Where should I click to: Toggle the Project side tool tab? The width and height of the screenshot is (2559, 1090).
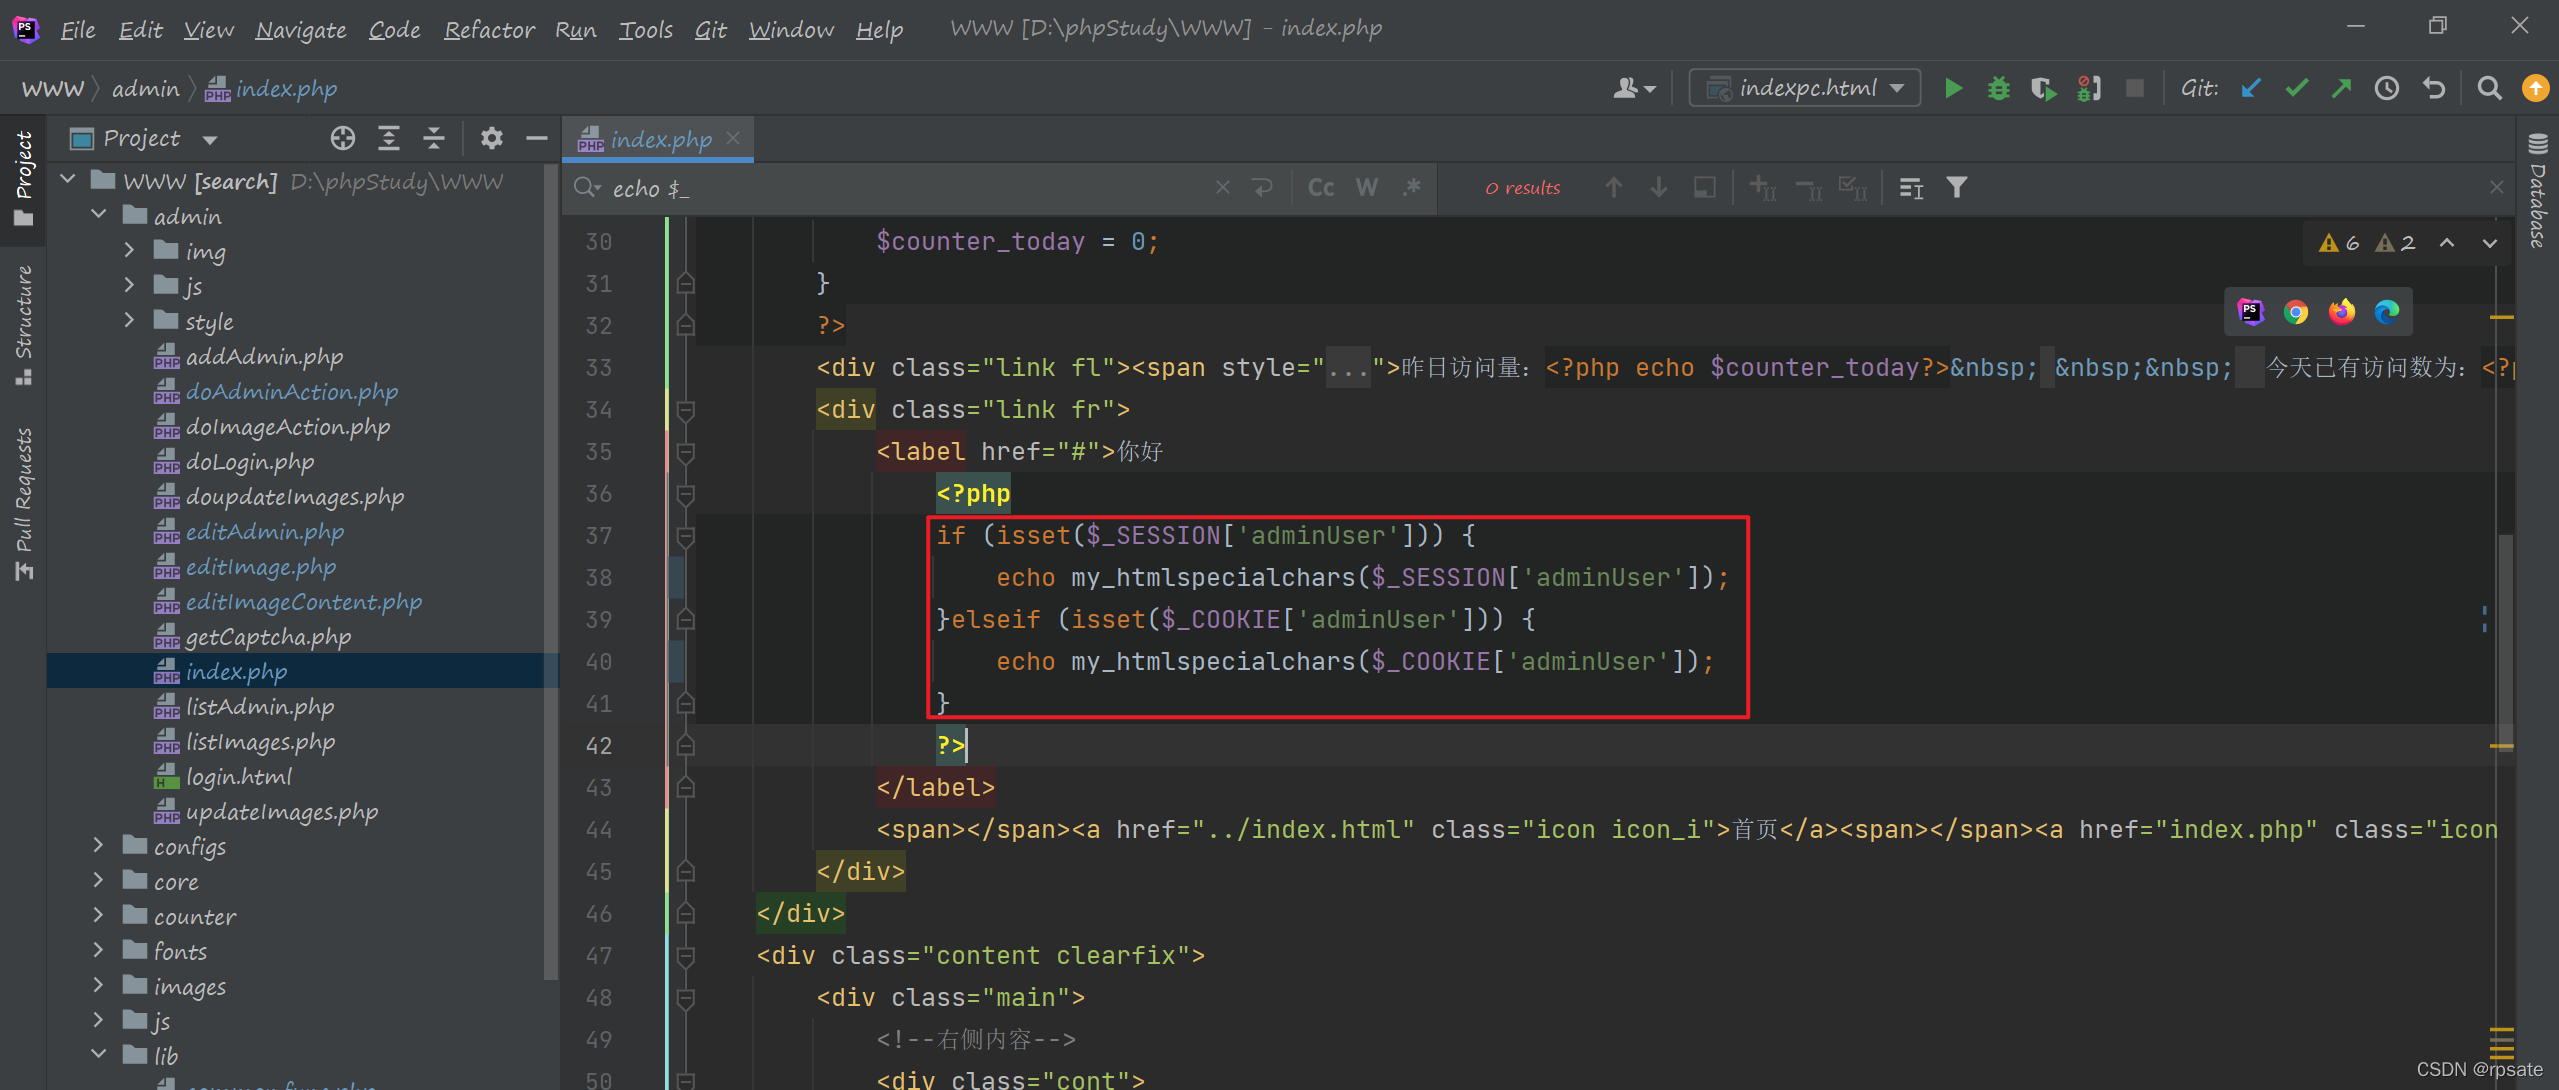23,179
